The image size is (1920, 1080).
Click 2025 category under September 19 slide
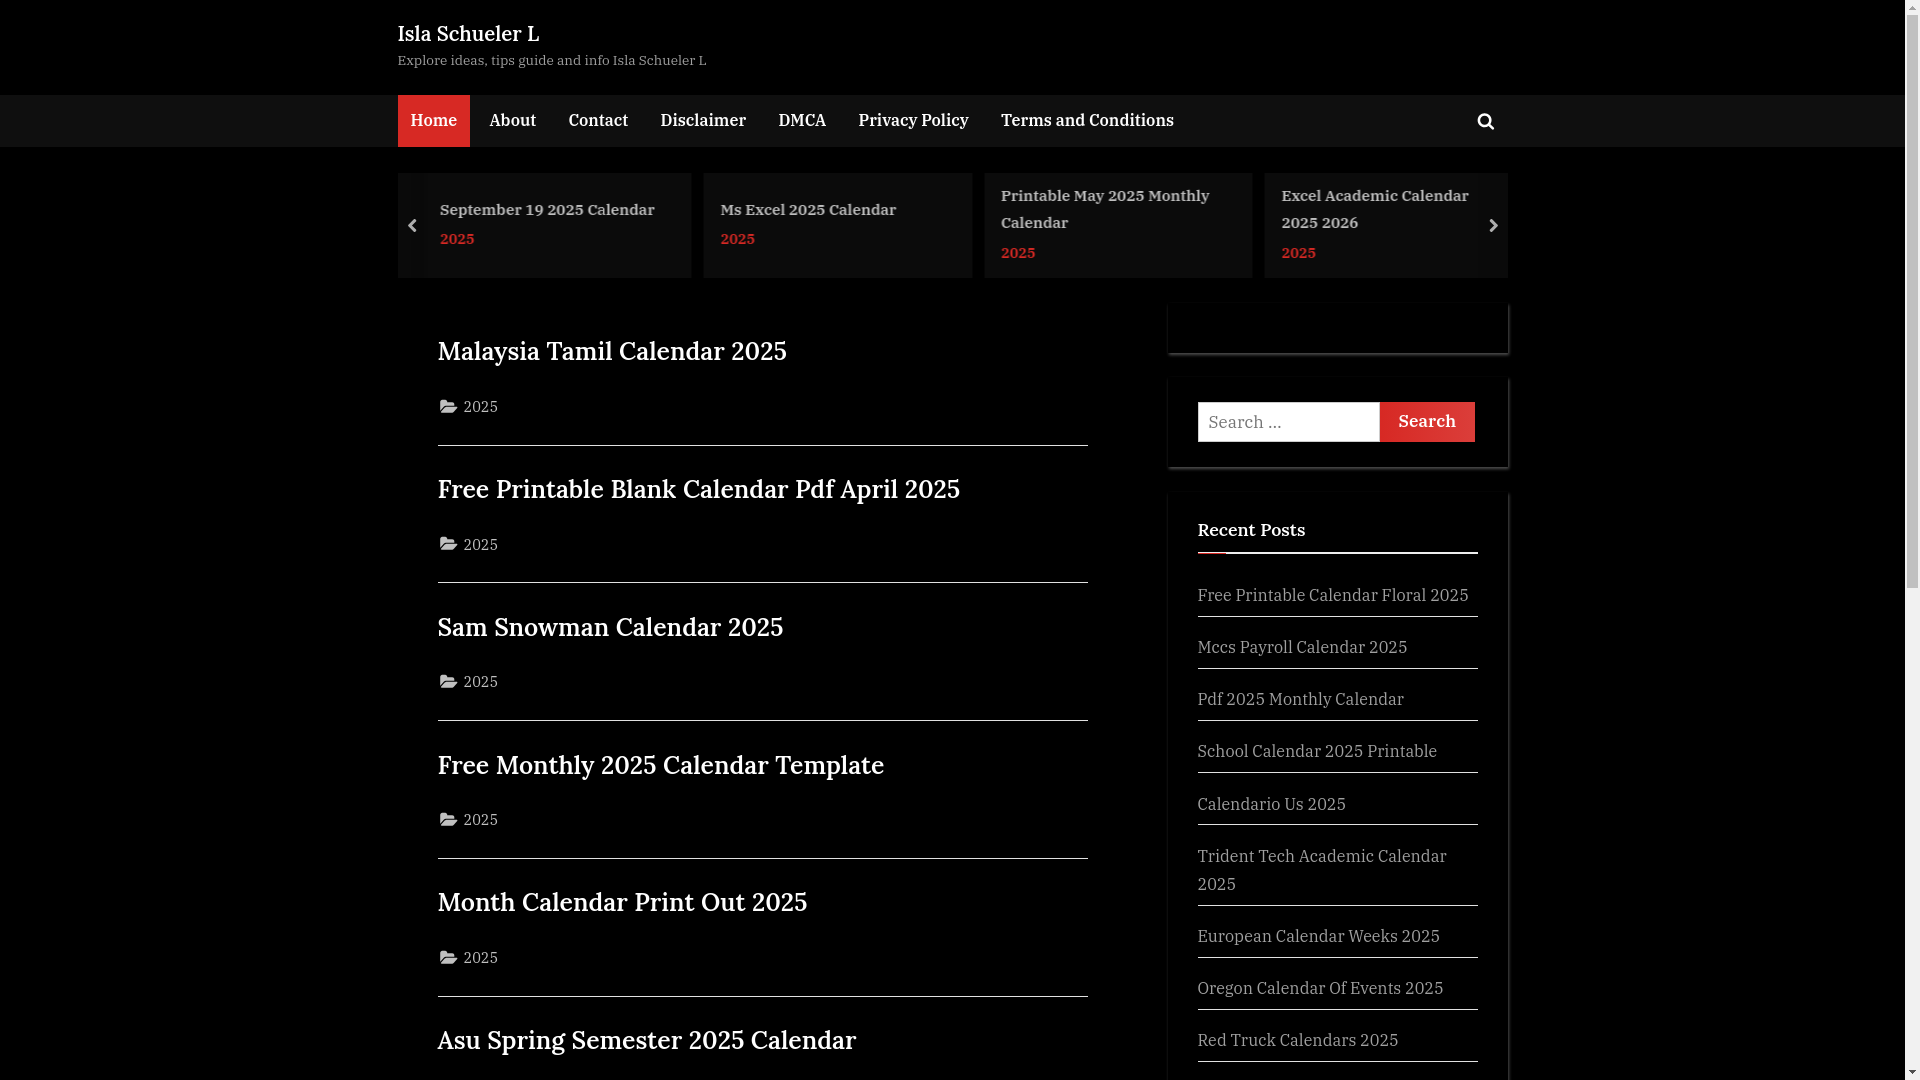click(457, 239)
